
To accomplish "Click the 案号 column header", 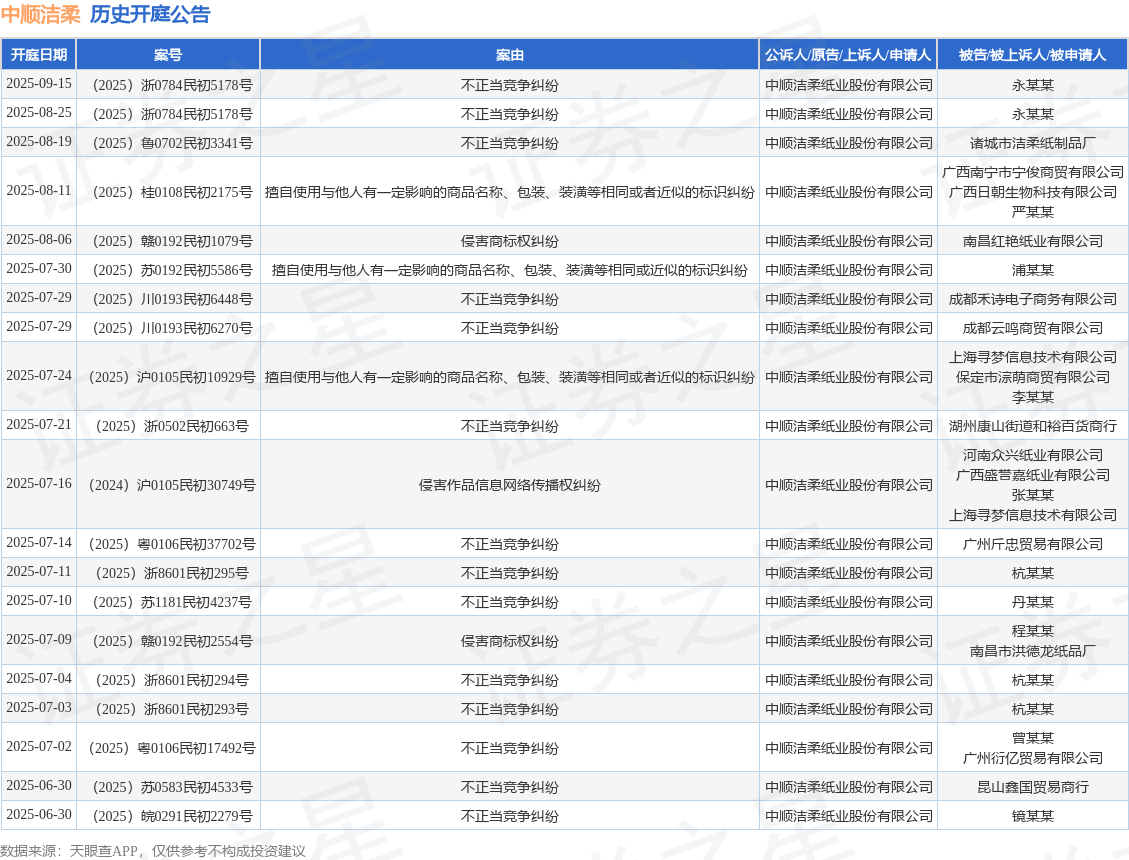I will [x=168, y=55].
